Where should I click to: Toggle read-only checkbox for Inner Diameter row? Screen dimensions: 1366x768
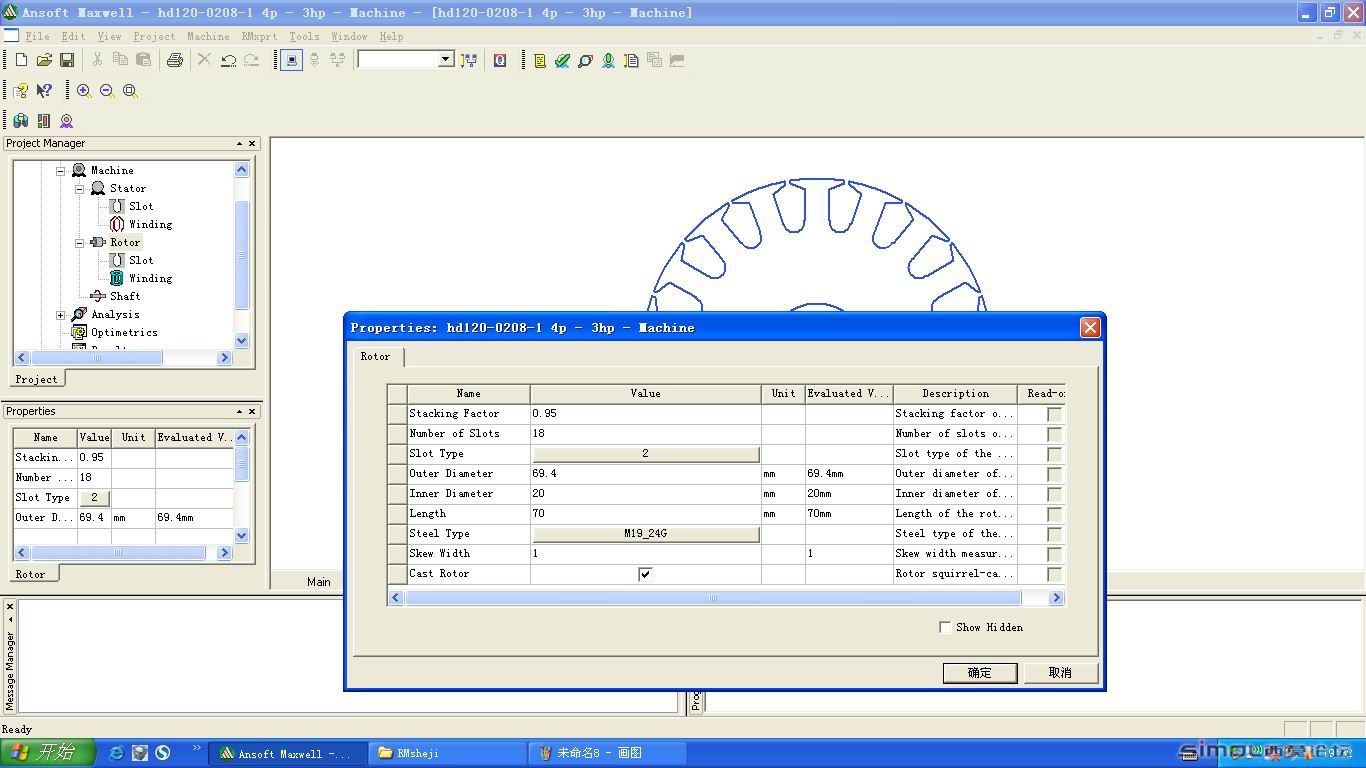pyautogui.click(x=1054, y=494)
